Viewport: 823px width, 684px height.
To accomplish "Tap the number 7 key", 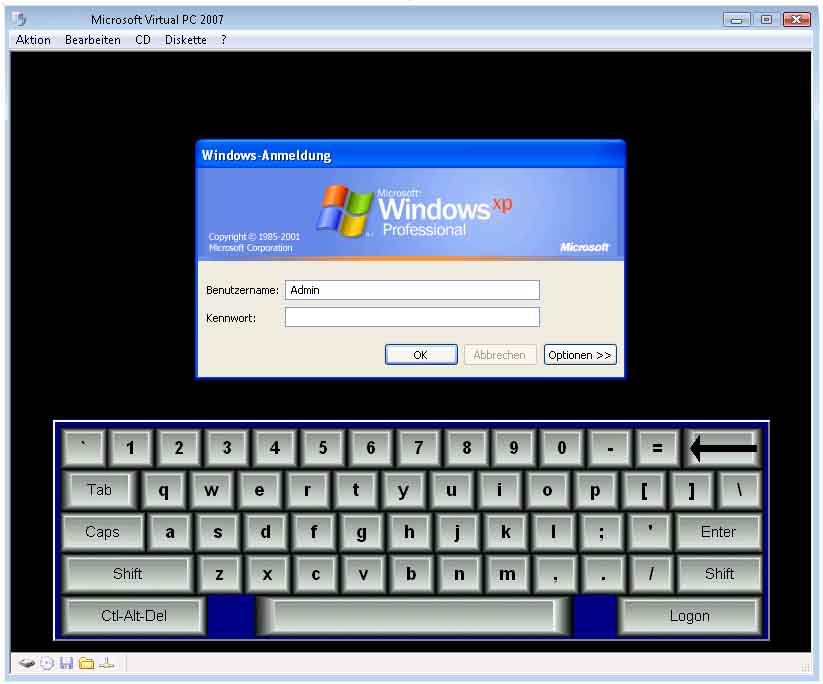I will 418,448.
